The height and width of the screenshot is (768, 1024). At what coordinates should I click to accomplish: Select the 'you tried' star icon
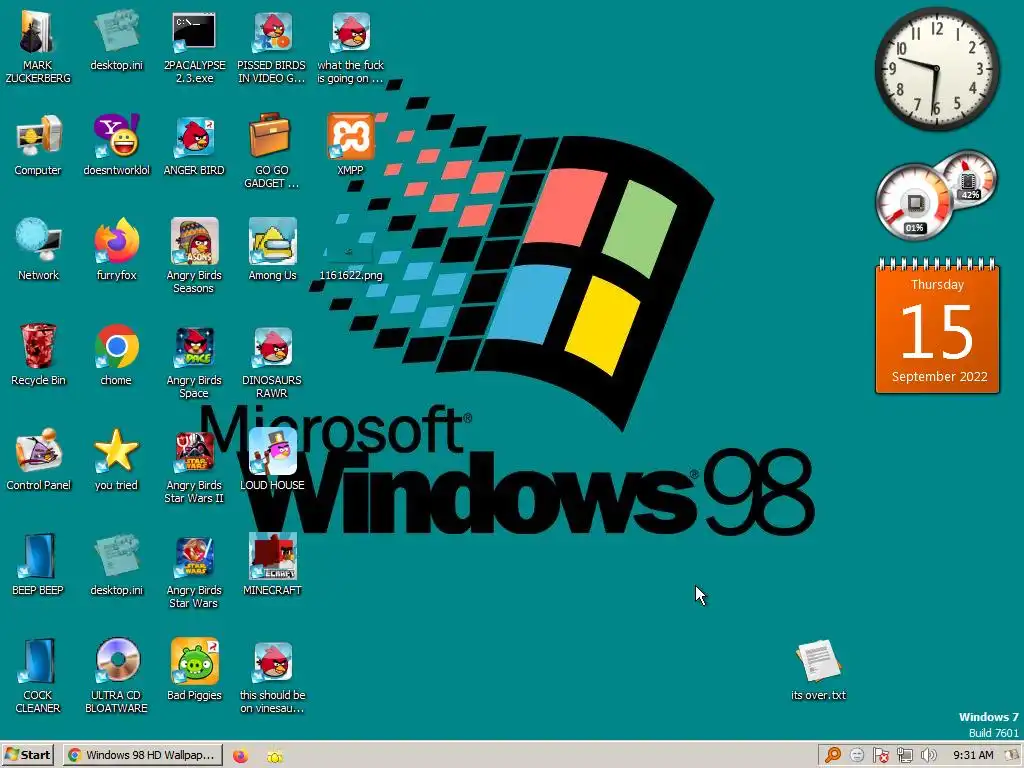tap(116, 451)
